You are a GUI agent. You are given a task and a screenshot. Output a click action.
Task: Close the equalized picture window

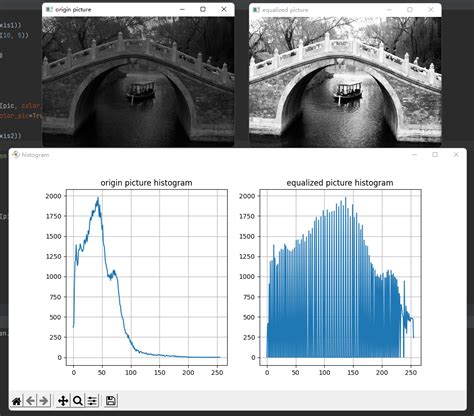click(431, 10)
